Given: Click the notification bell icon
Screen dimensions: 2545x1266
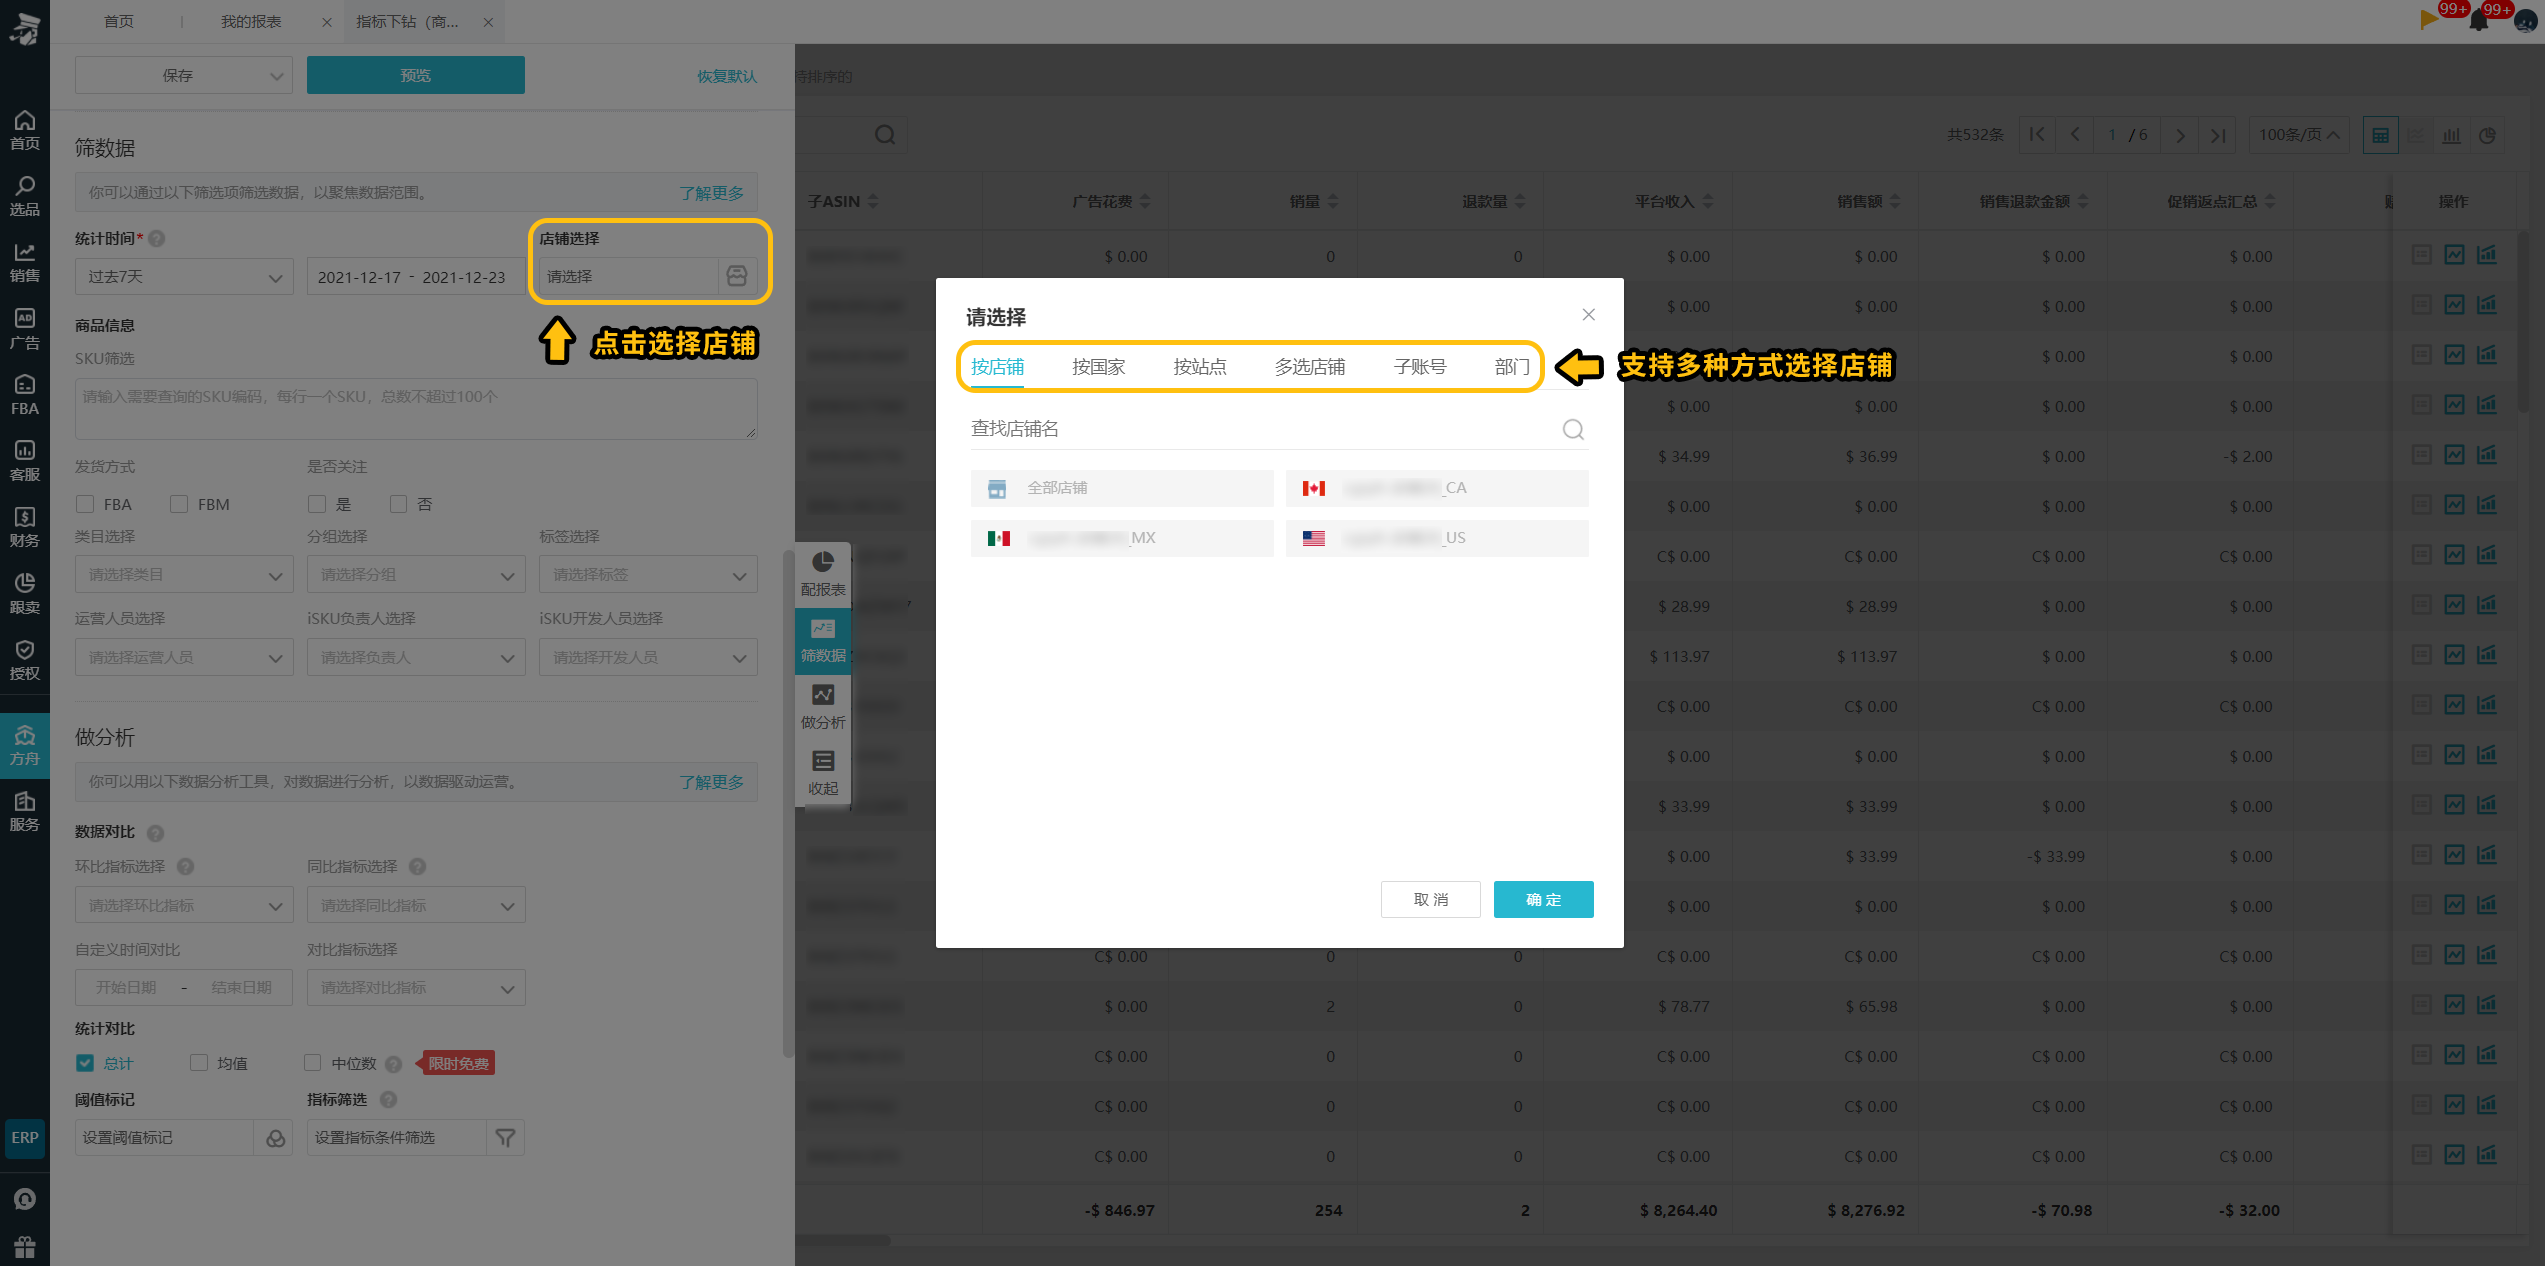Looking at the screenshot, I should 2478,20.
